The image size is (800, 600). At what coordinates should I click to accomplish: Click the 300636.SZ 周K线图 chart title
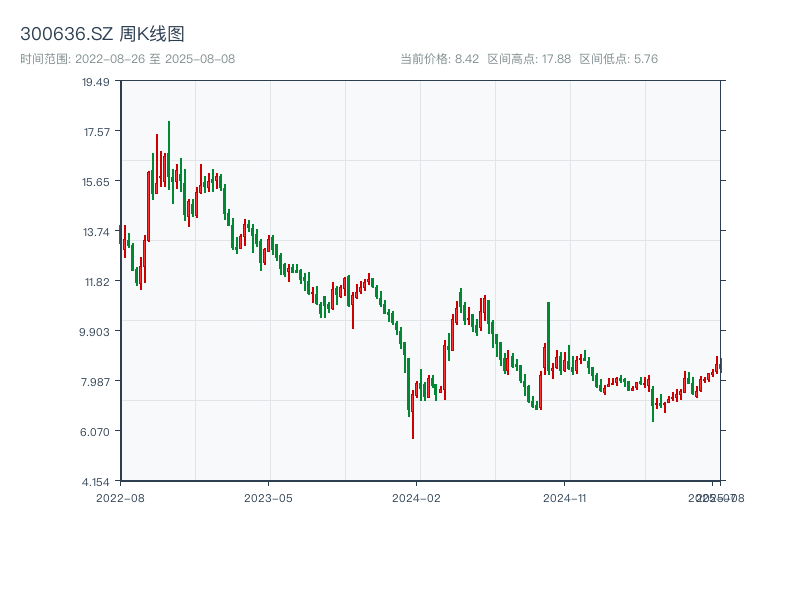coord(102,34)
